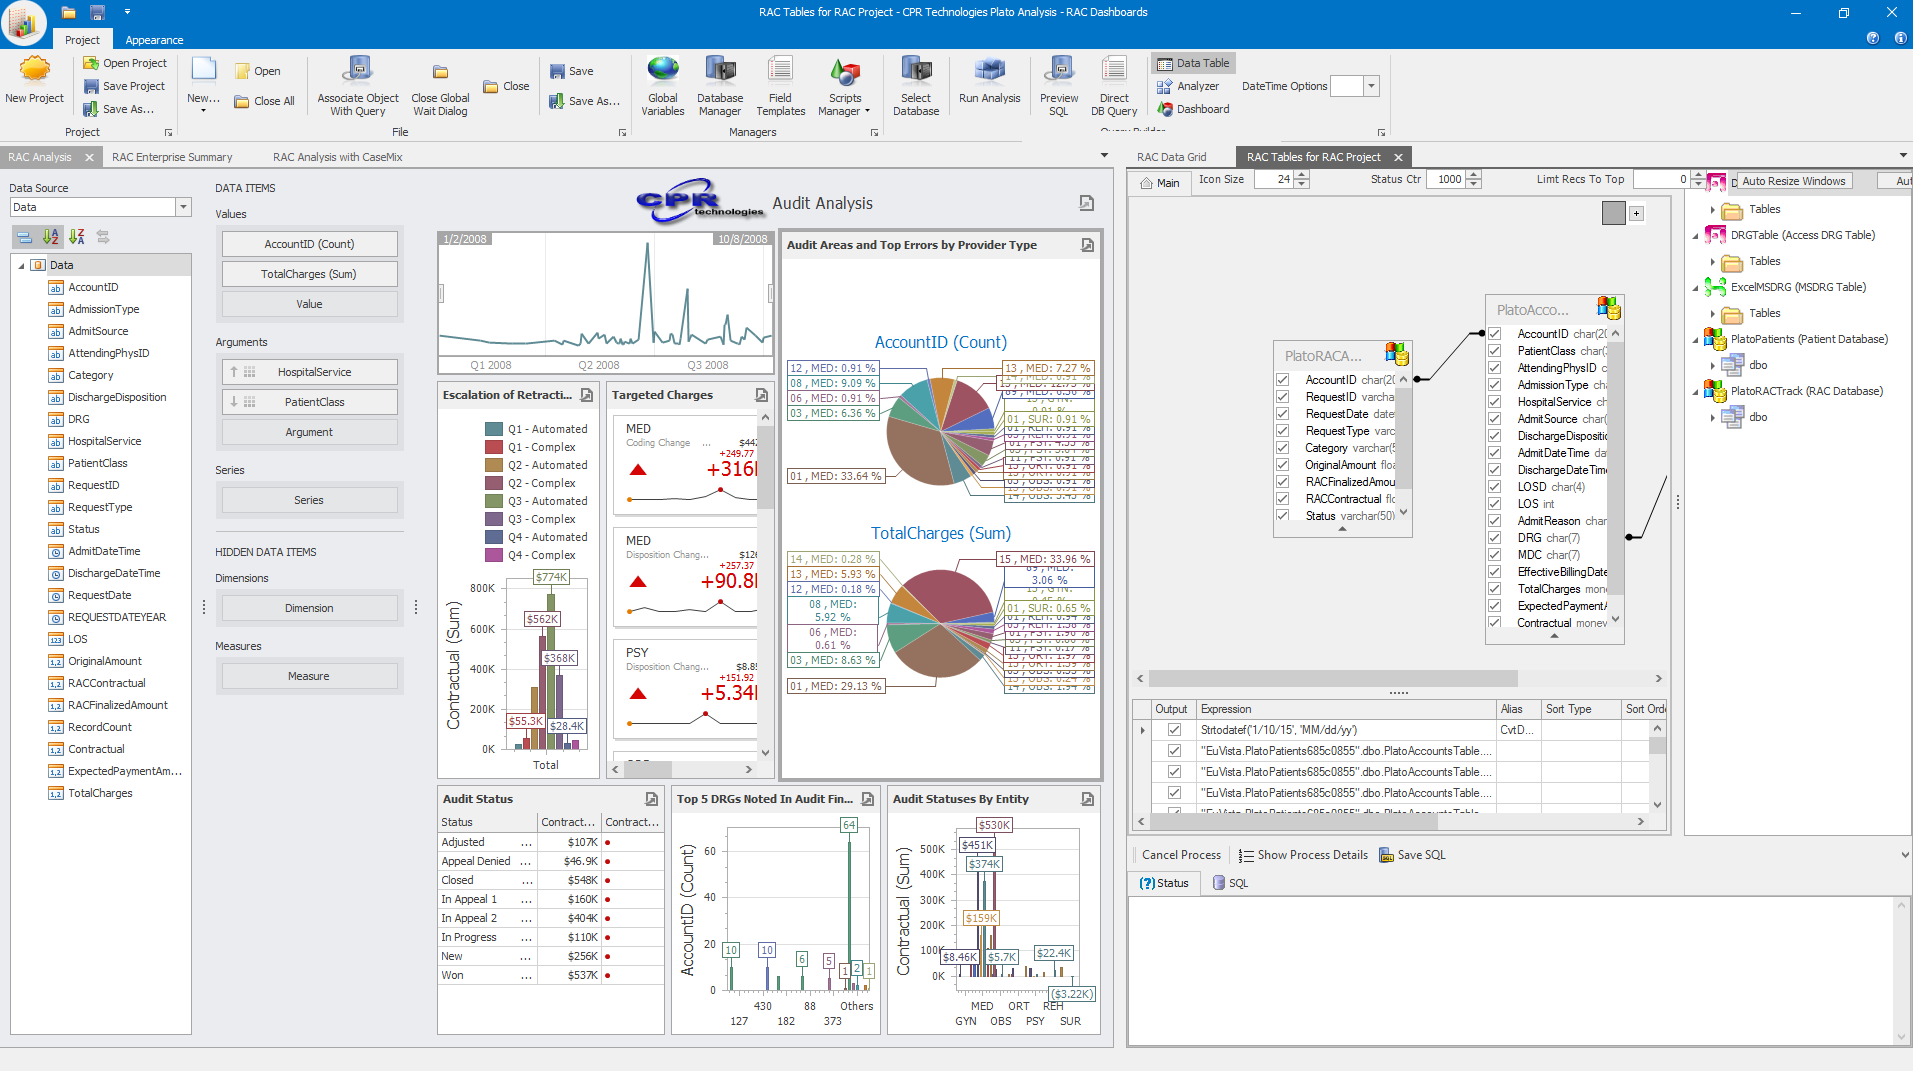Click Q4 - Complex legend swatch
The height and width of the screenshot is (1071, 1913).
494,555
